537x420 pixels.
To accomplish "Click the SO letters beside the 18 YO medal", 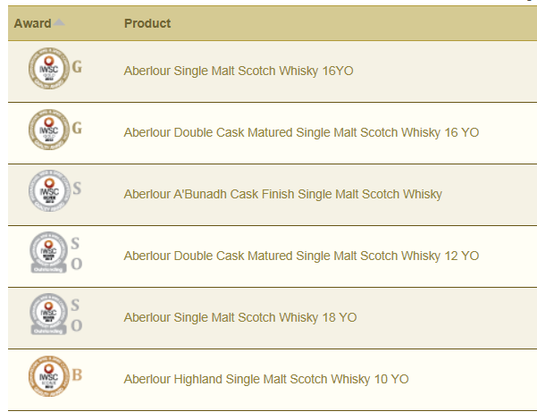I will (x=76, y=315).
